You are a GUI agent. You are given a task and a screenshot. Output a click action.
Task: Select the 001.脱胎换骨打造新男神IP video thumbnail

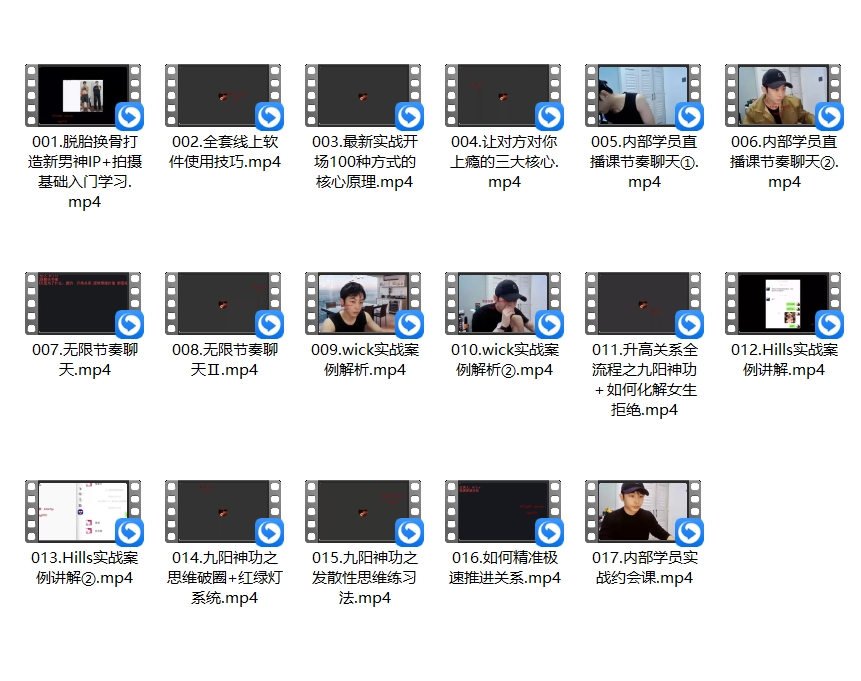[84, 97]
